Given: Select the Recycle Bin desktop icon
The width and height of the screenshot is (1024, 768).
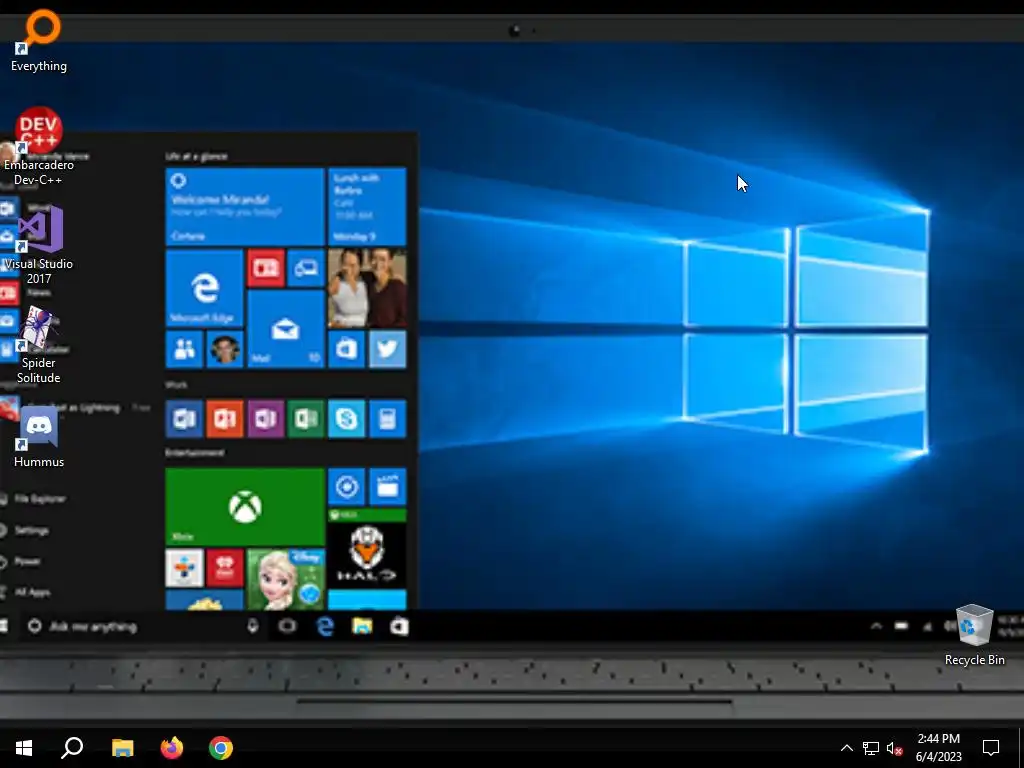Looking at the screenshot, I should (x=974, y=635).
